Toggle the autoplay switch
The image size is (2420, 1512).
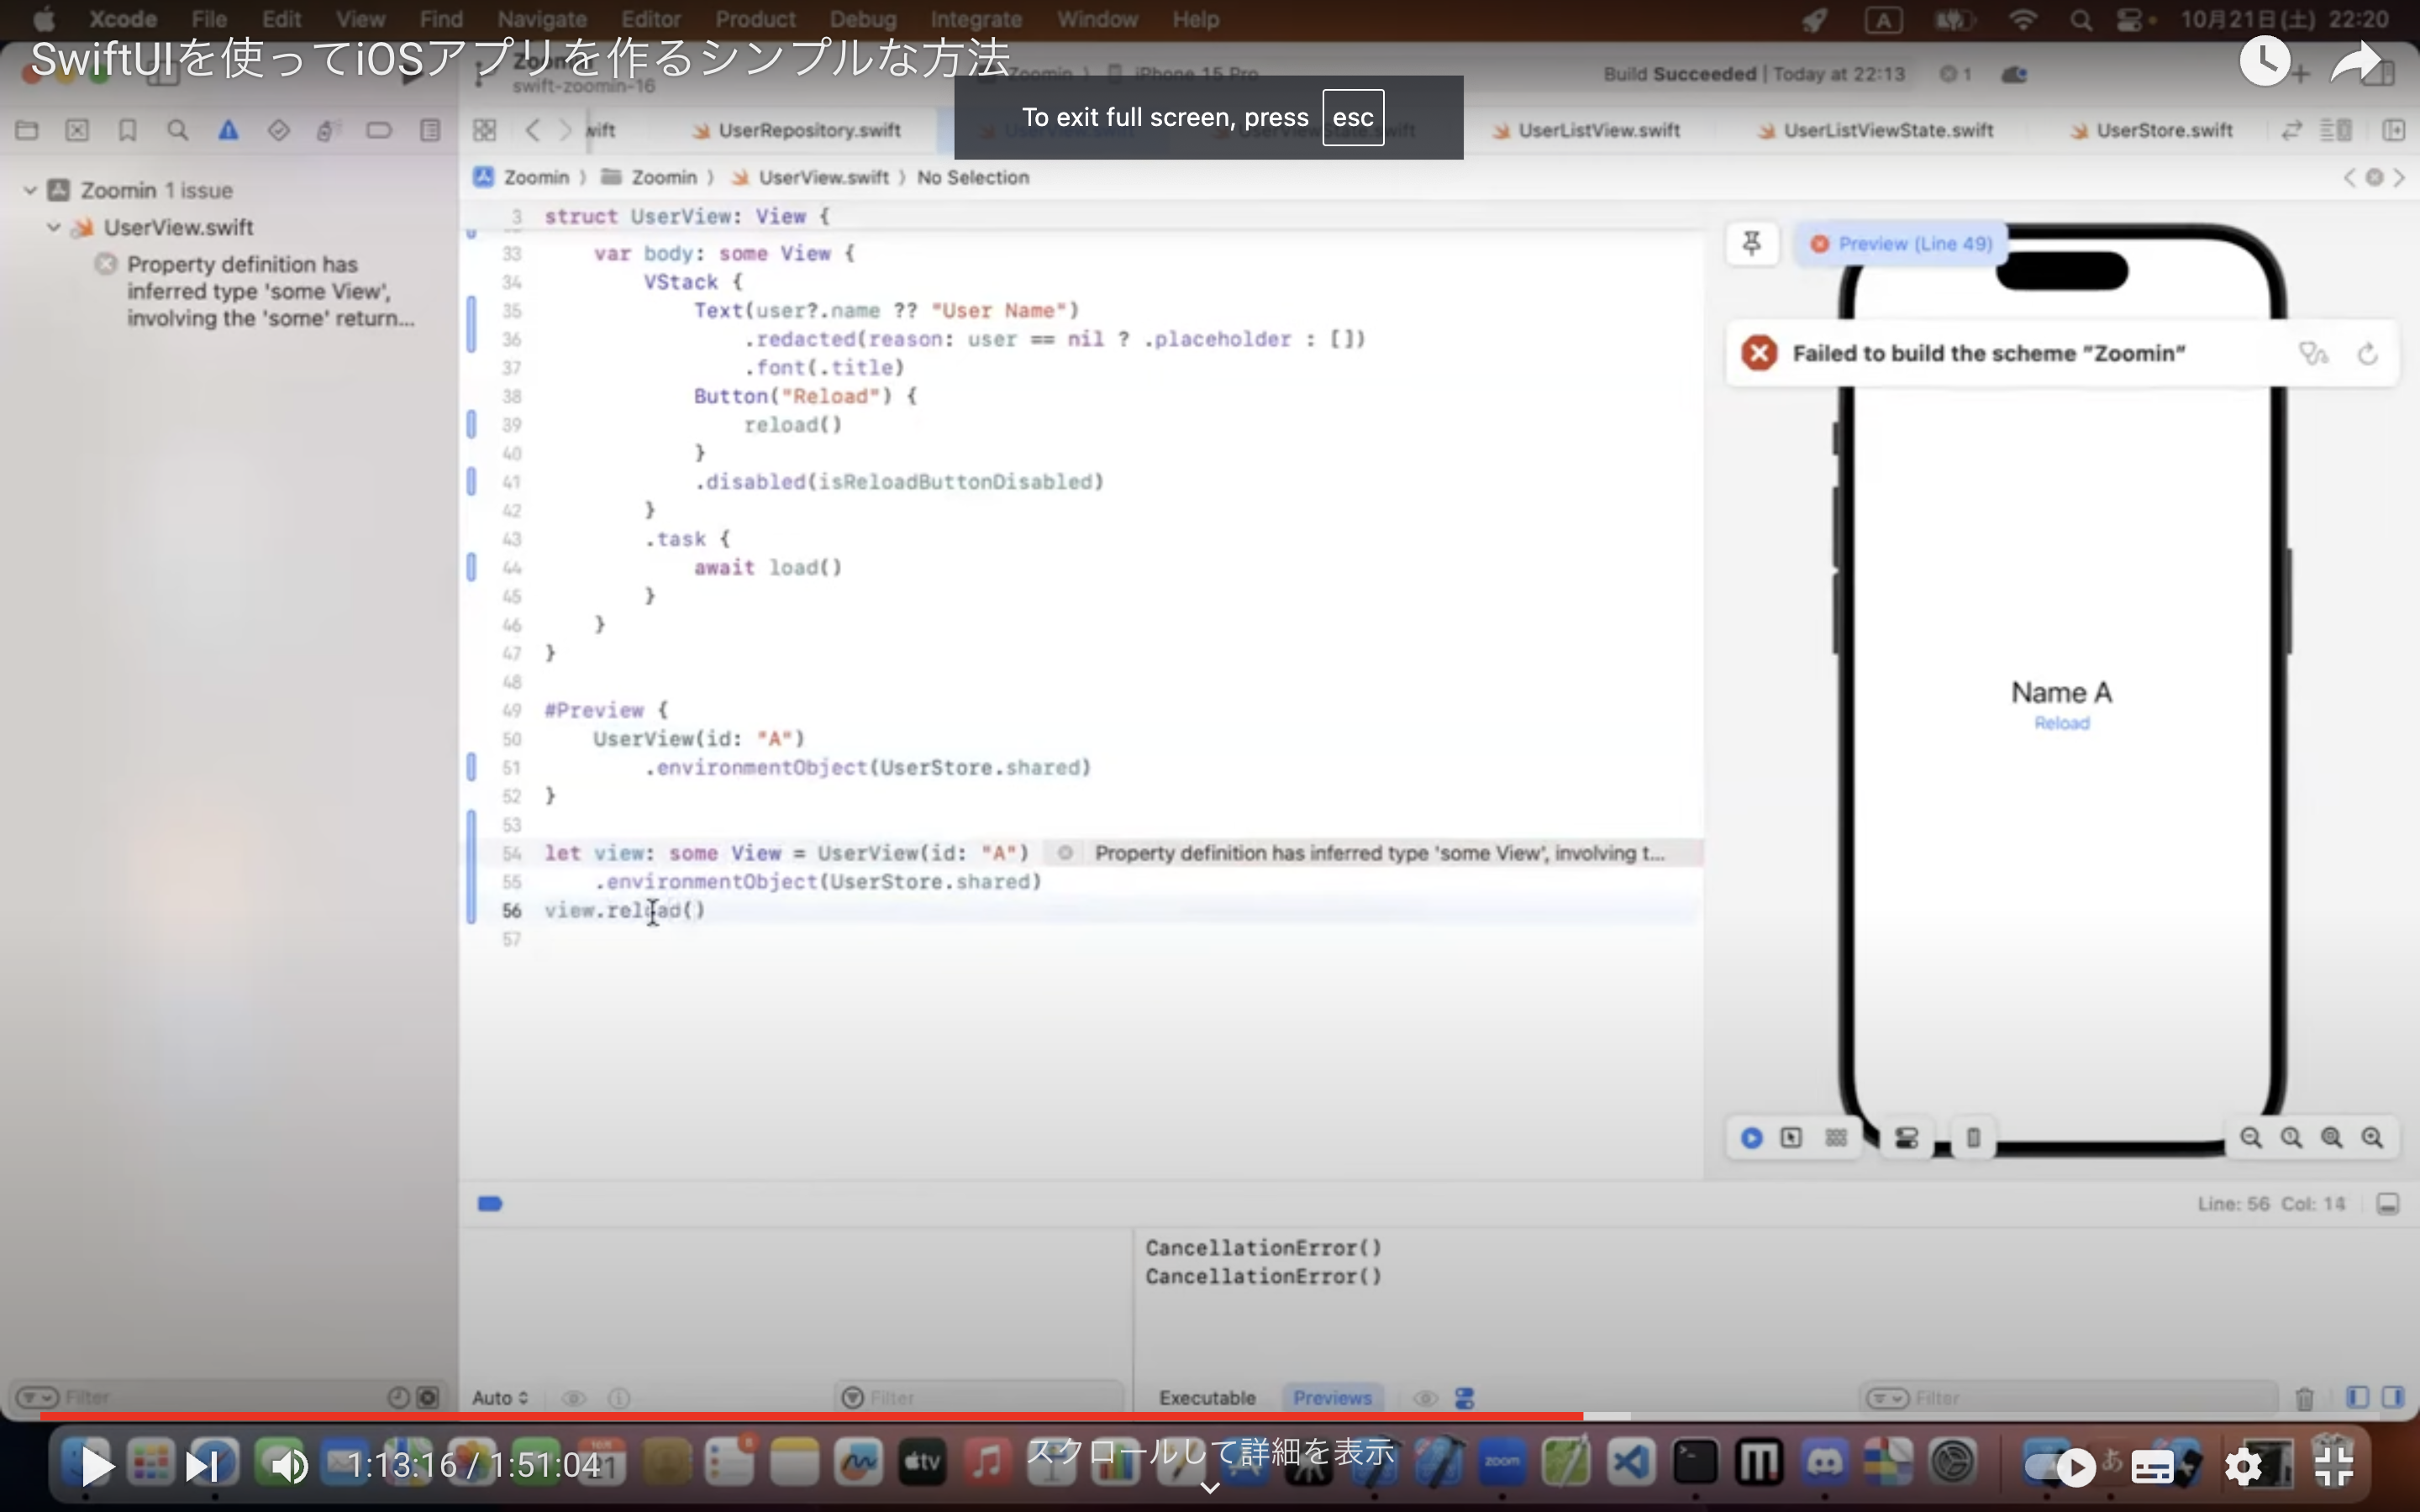click(2060, 1468)
